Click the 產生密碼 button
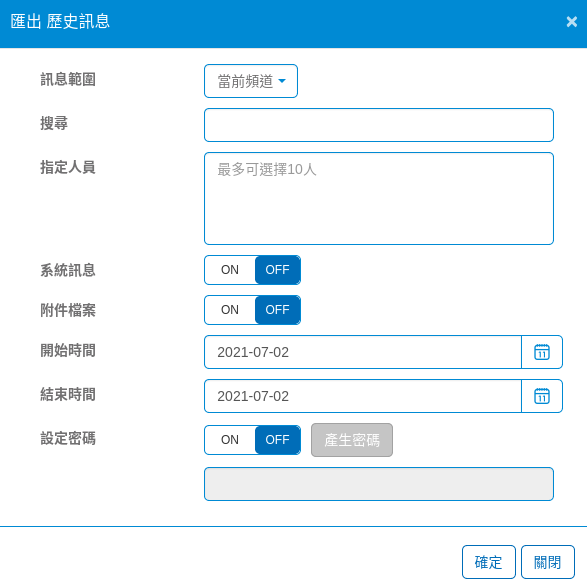Viewport: 587px width, 585px height. (352, 440)
